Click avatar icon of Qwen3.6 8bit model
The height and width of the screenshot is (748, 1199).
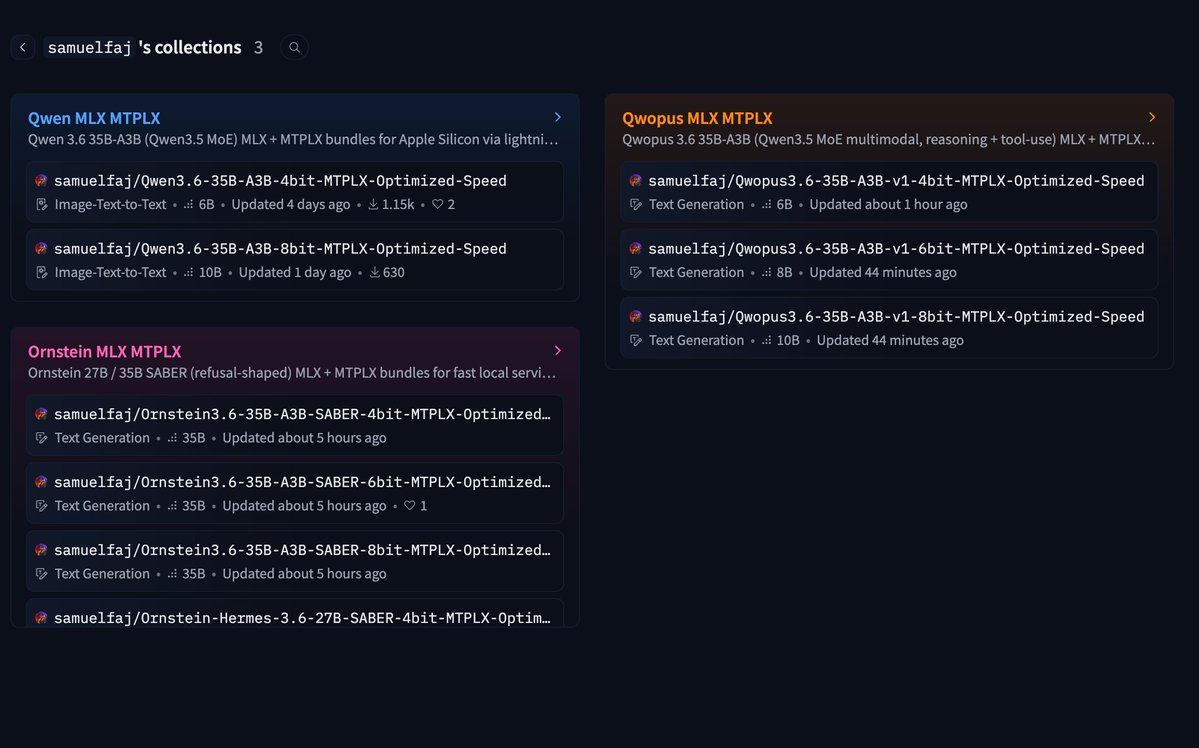[41, 249]
